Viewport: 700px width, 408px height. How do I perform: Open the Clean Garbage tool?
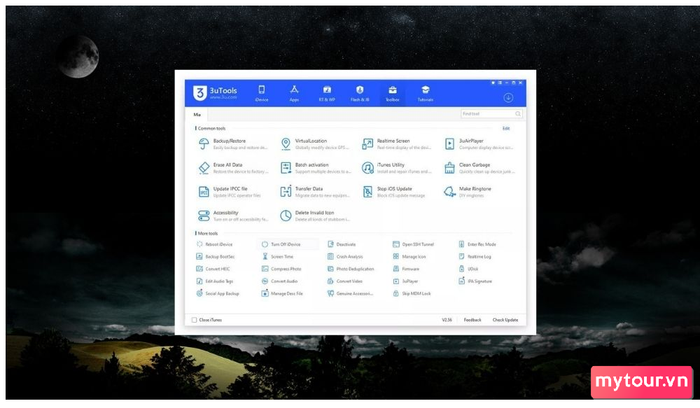[479, 168]
